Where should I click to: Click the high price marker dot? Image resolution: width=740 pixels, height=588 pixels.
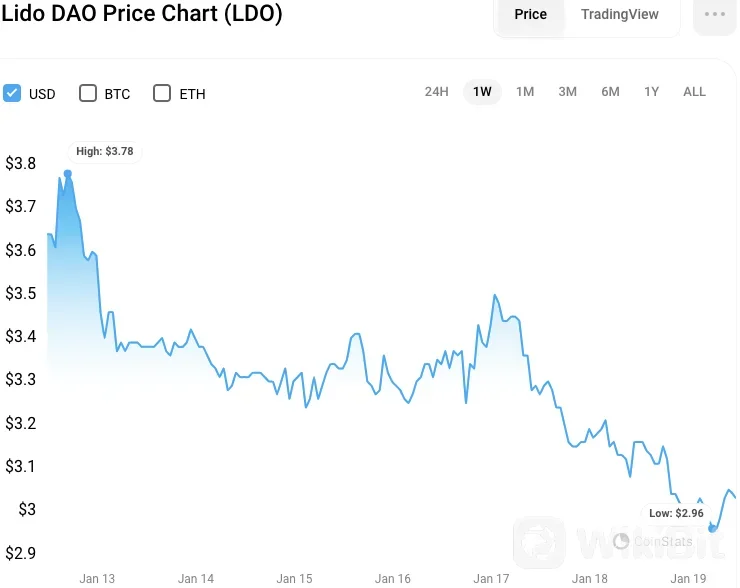pyautogui.click(x=68, y=174)
